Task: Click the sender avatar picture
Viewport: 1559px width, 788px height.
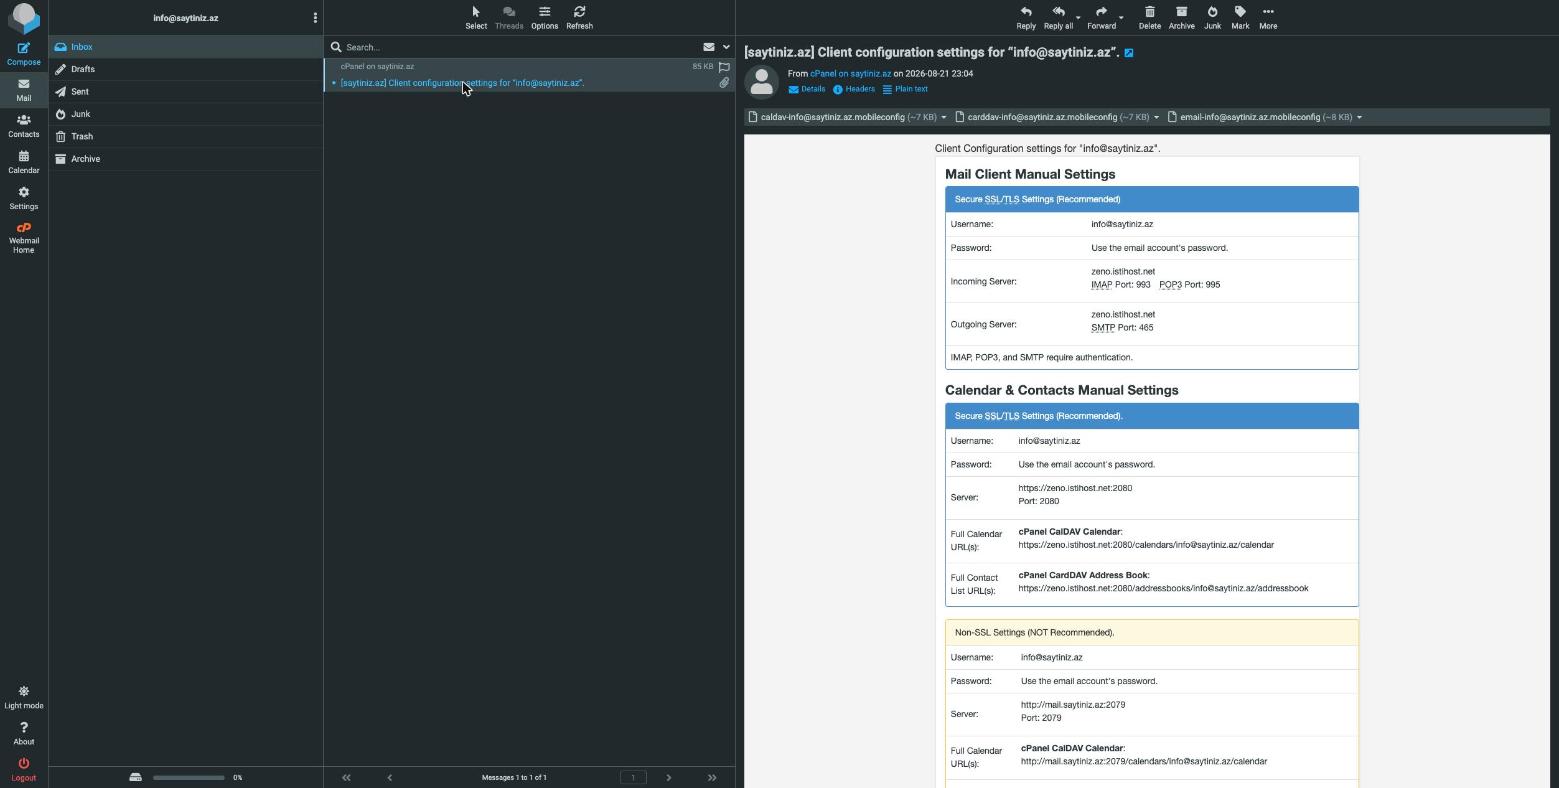Action: coord(762,82)
